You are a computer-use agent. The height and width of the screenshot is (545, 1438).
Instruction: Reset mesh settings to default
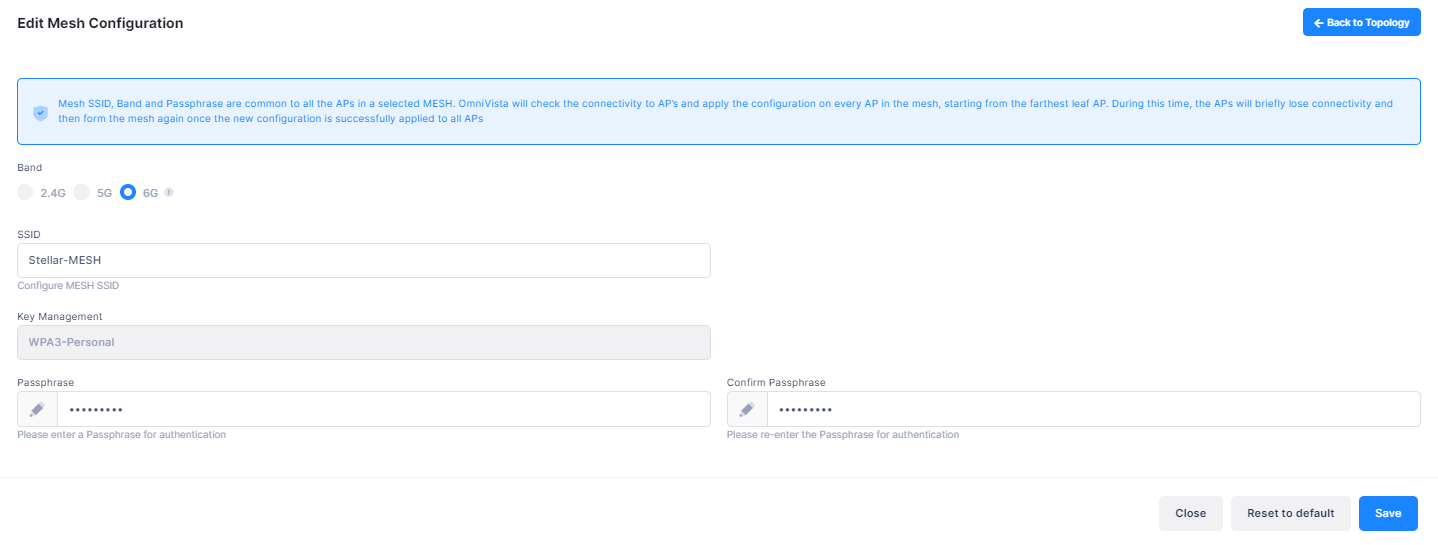click(1290, 513)
